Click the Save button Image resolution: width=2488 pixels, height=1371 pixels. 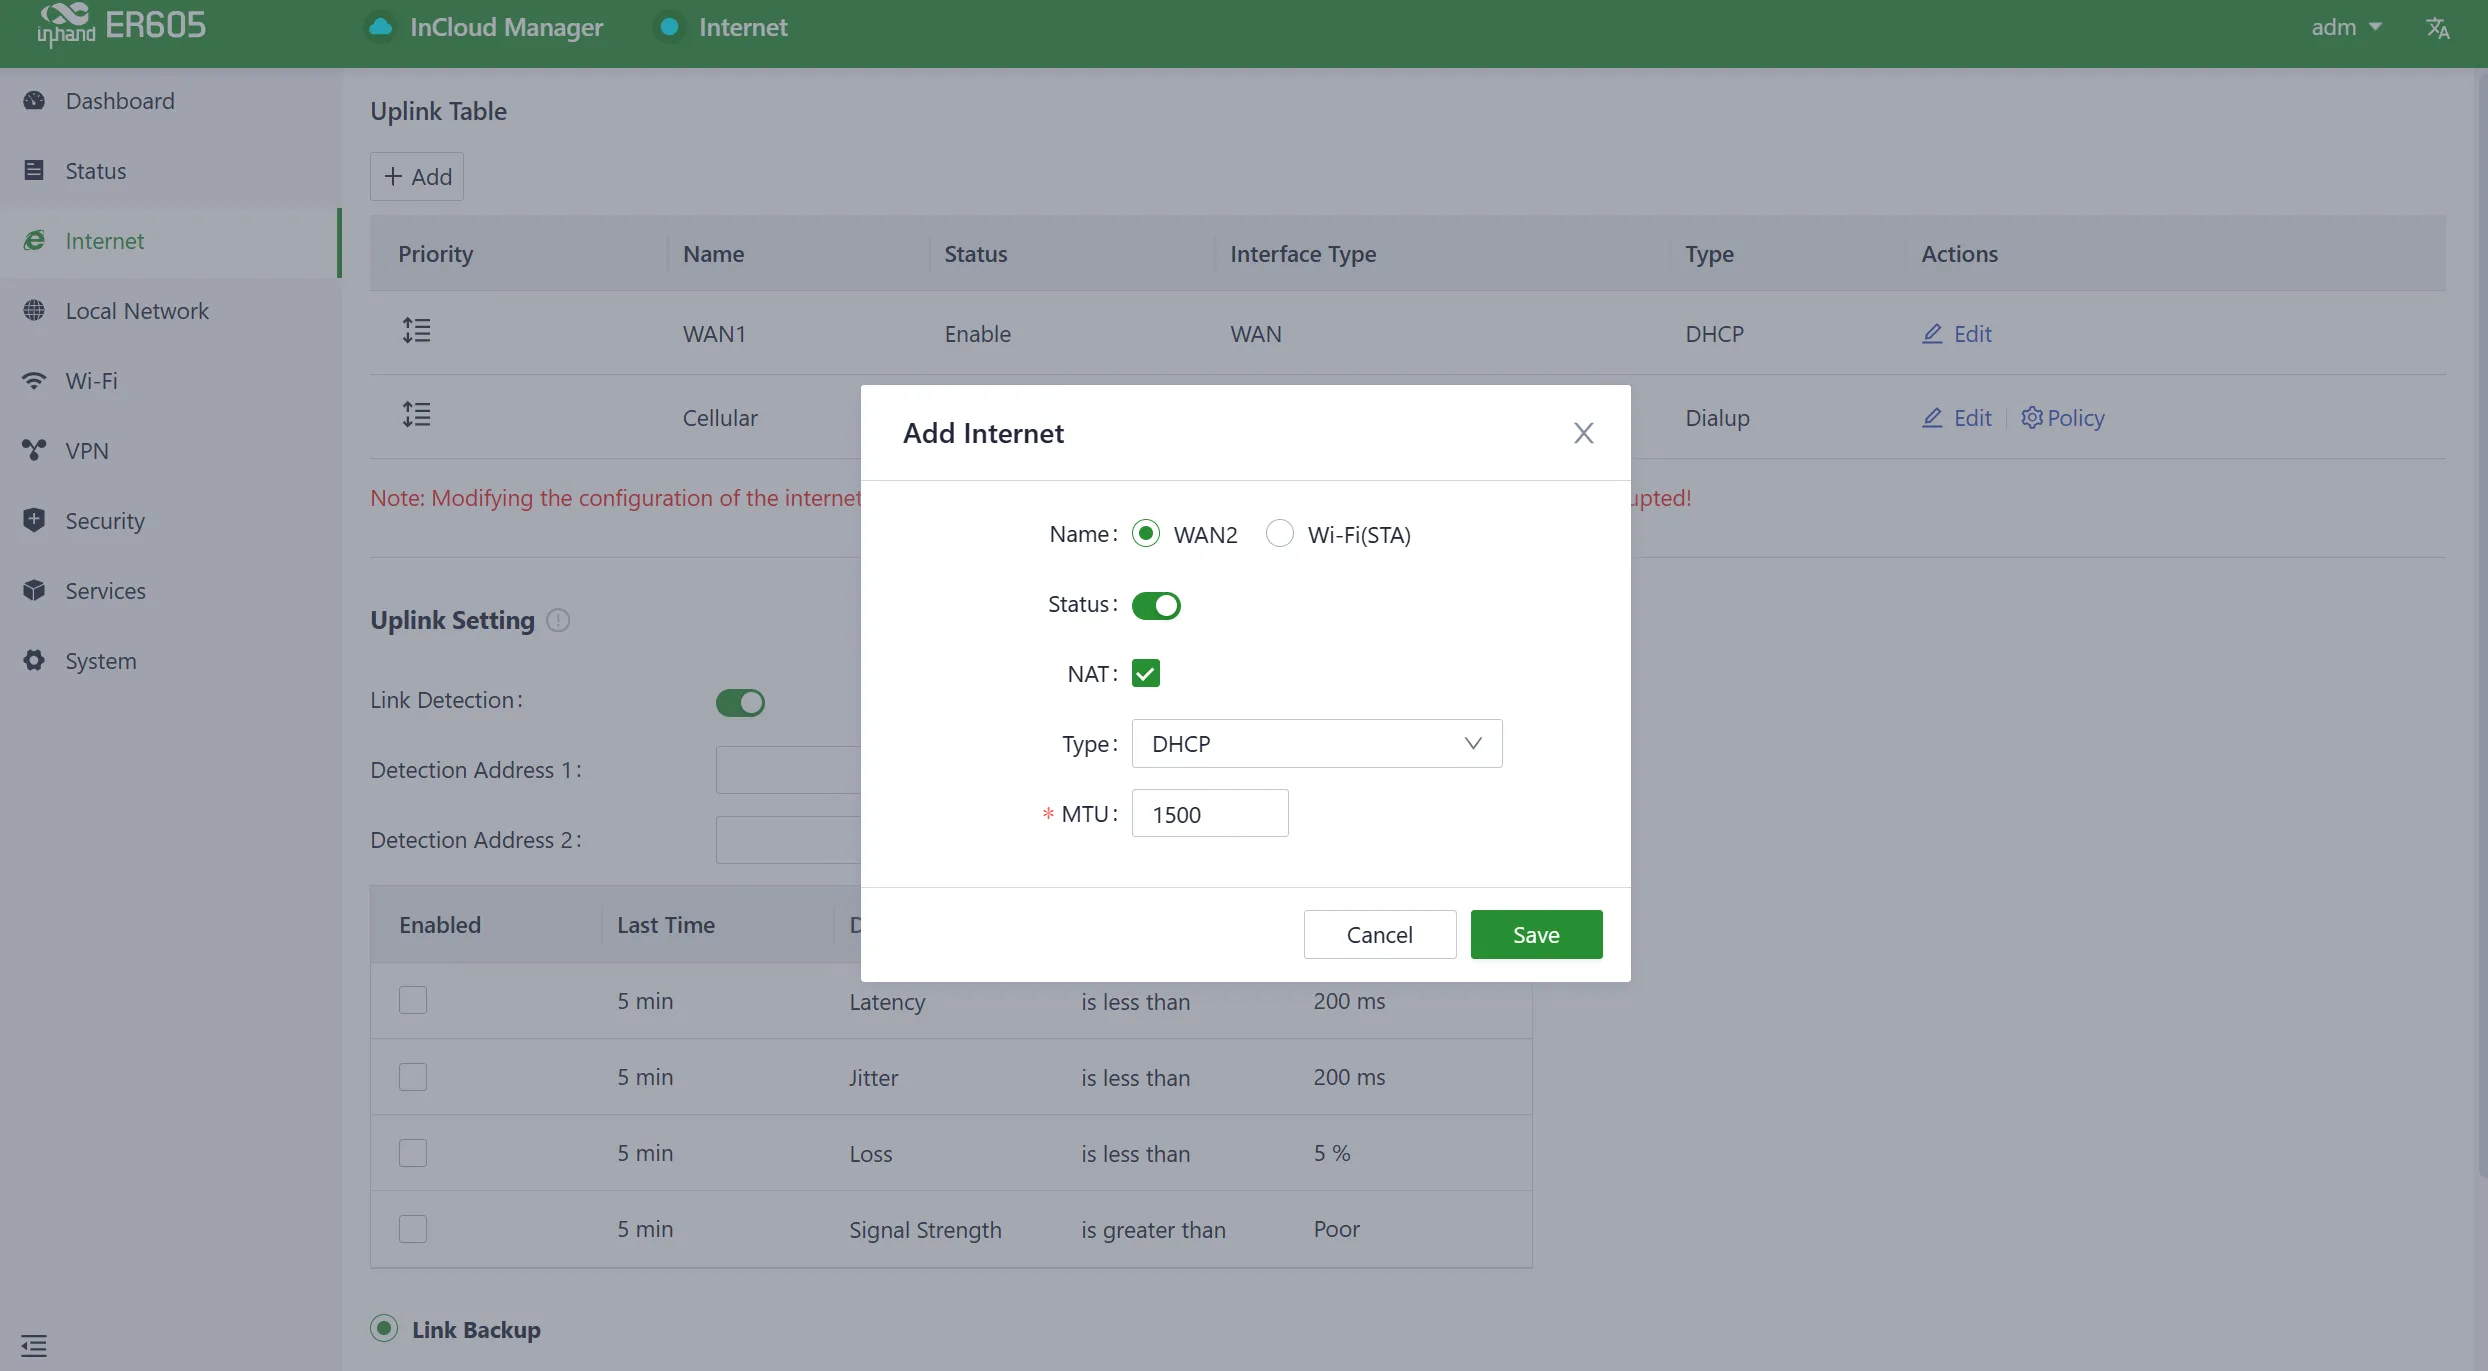(x=1536, y=934)
